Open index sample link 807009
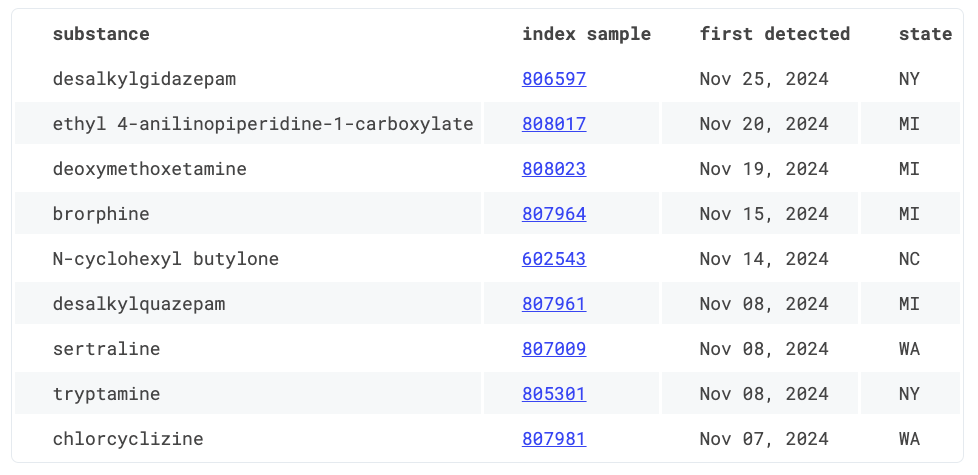This screenshot has height=475, width=978. [x=554, y=348]
